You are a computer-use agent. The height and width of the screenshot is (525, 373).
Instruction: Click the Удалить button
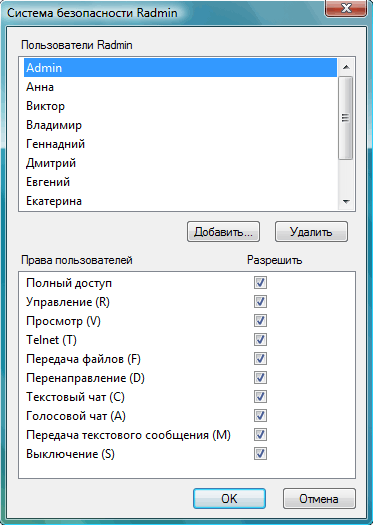pos(311,232)
